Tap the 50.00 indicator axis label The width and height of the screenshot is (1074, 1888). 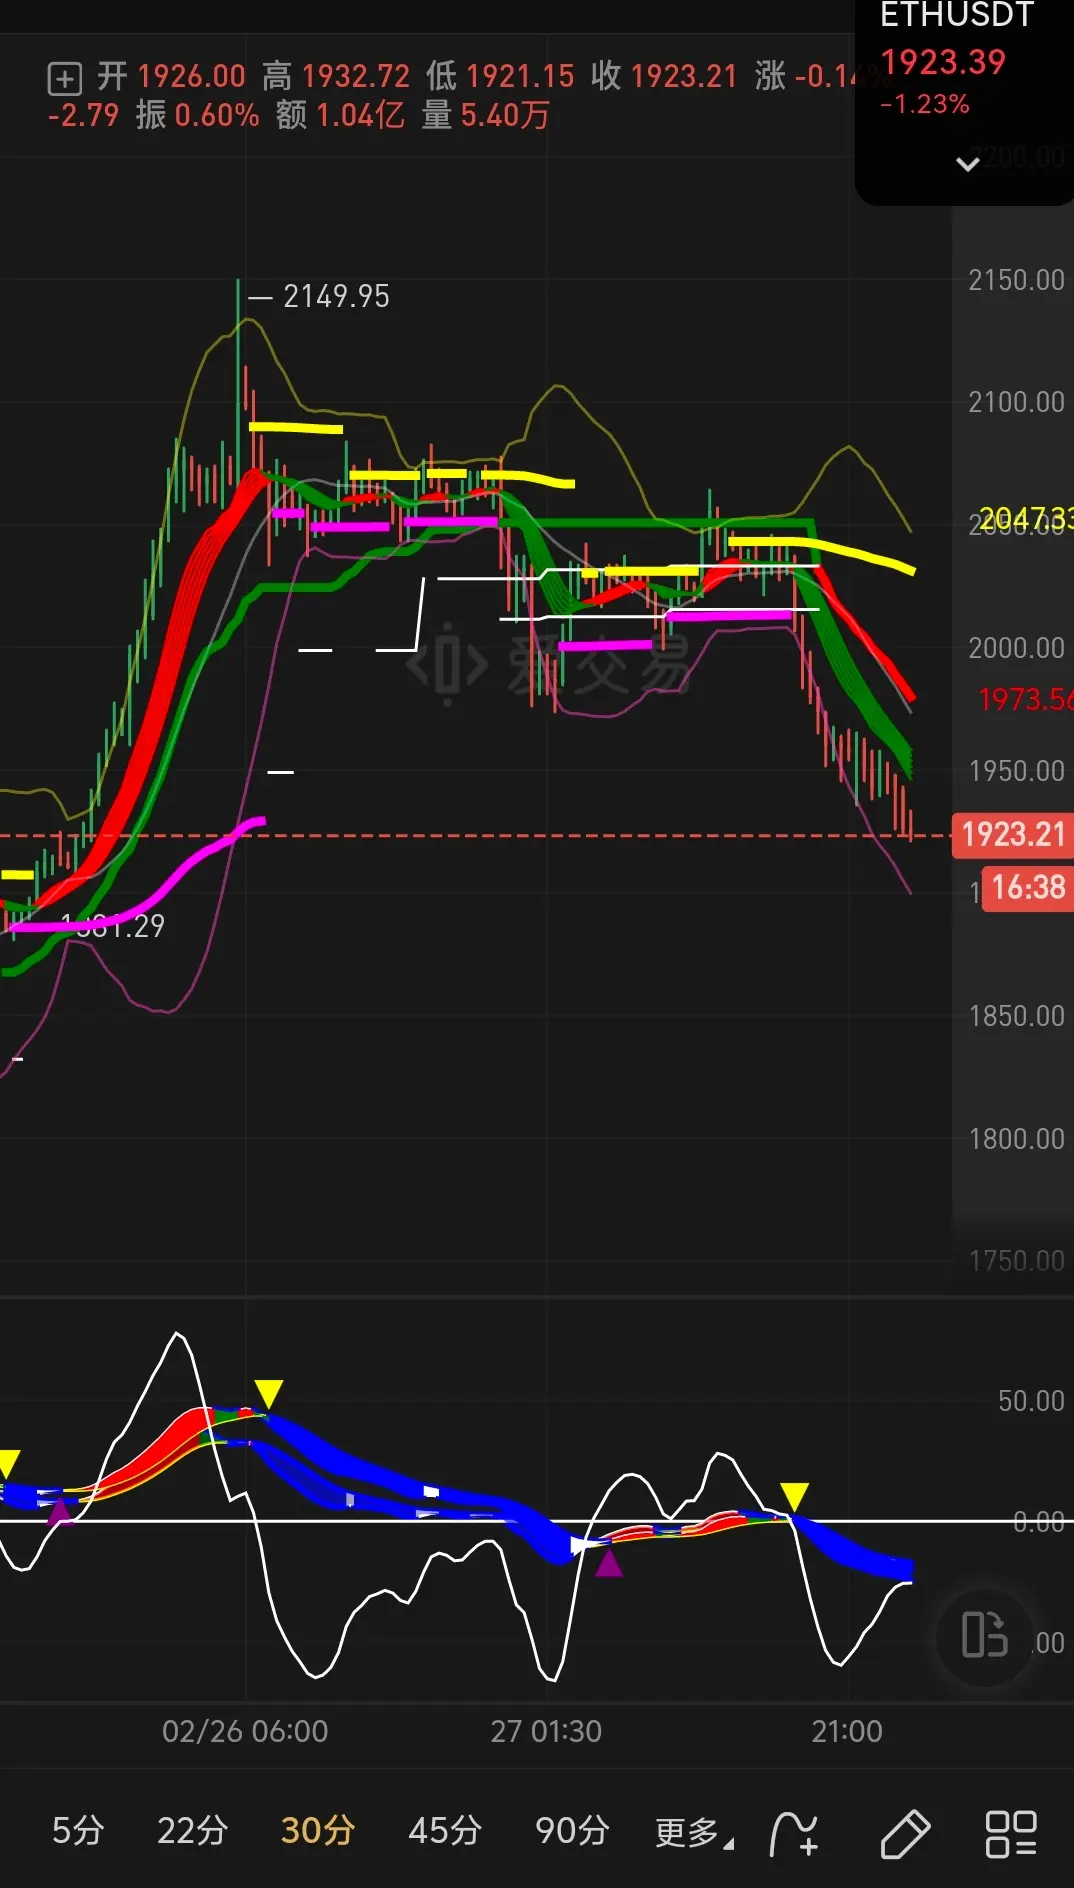pyautogui.click(x=1031, y=1401)
